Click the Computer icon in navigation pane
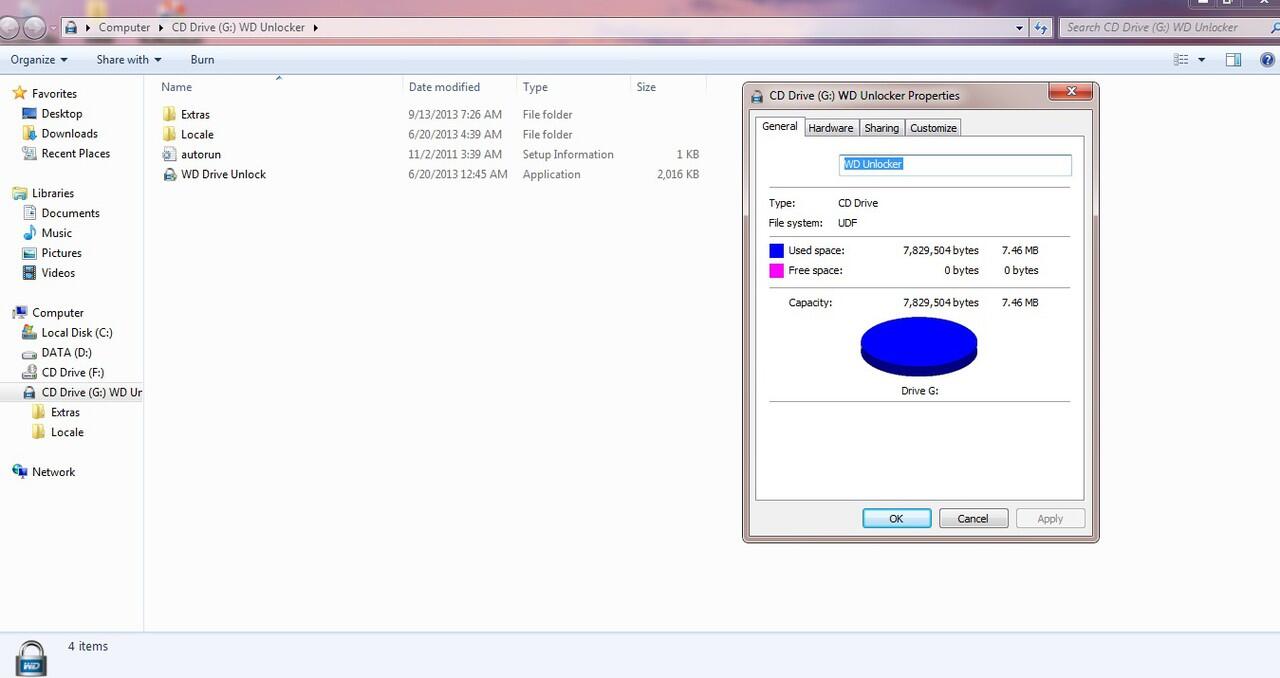 tap(19, 312)
